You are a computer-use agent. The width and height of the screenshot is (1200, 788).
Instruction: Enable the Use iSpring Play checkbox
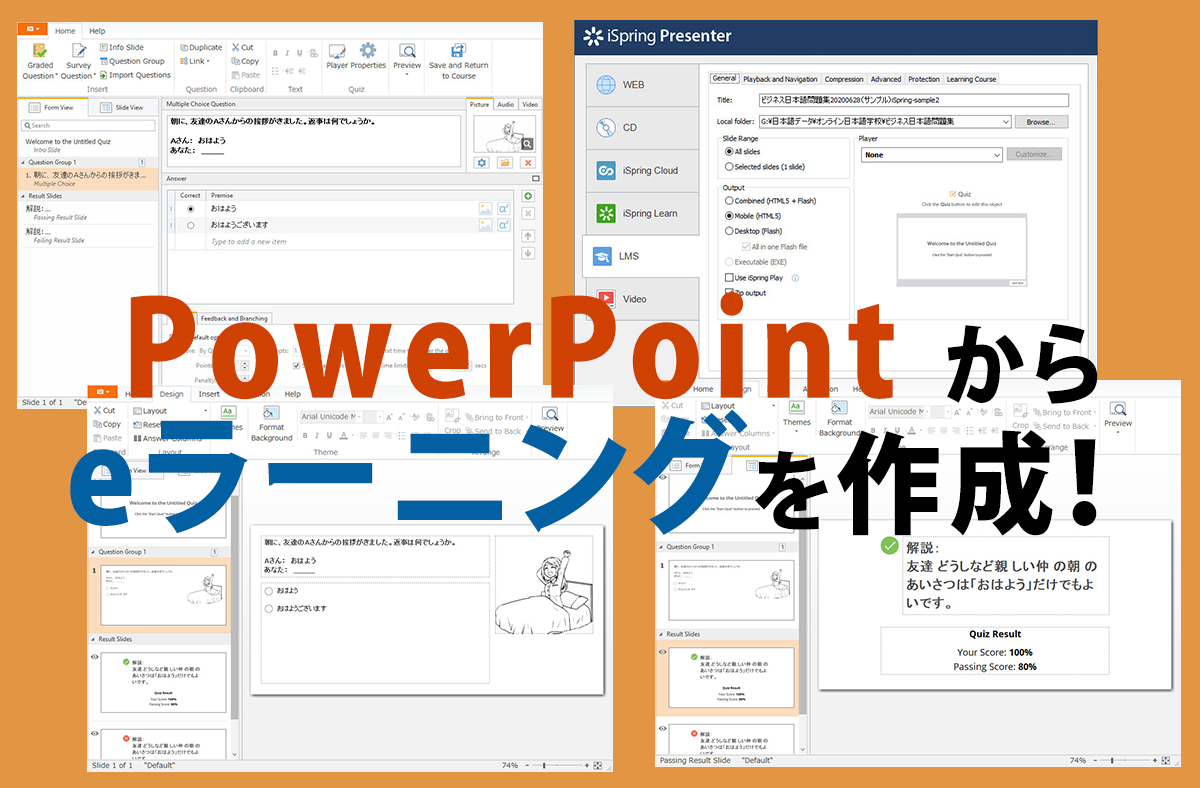click(729, 277)
